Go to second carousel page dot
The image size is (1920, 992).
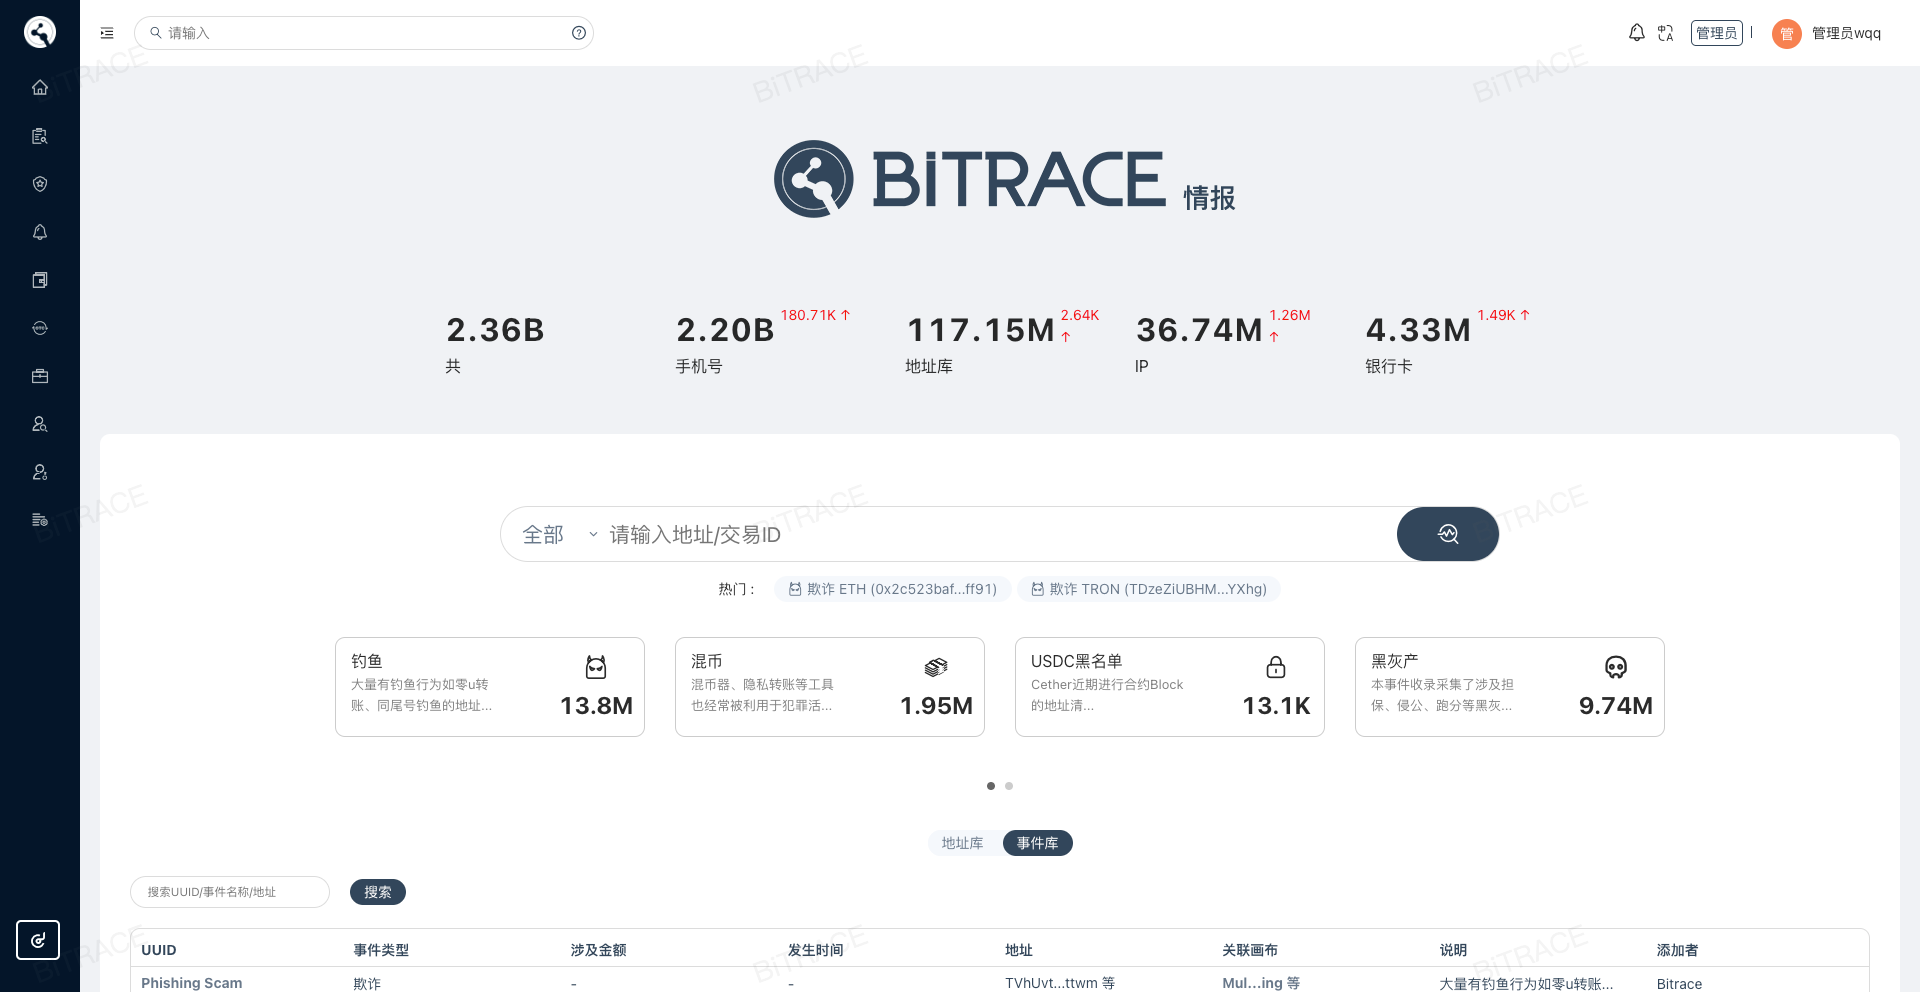pyautogui.click(x=1009, y=786)
